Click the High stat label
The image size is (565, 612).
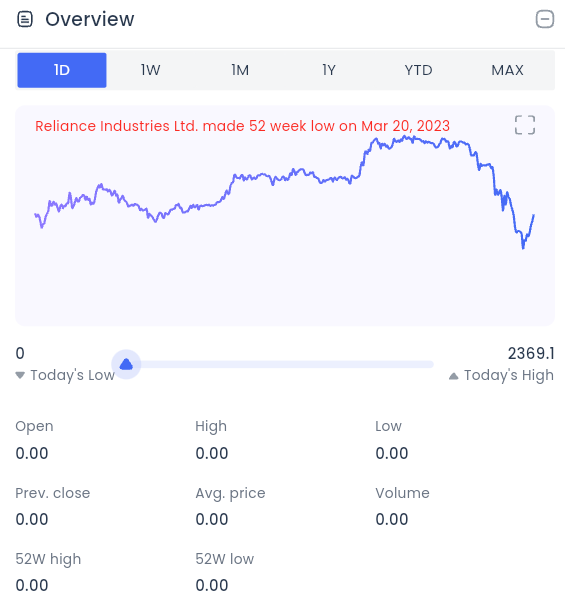[211, 426]
